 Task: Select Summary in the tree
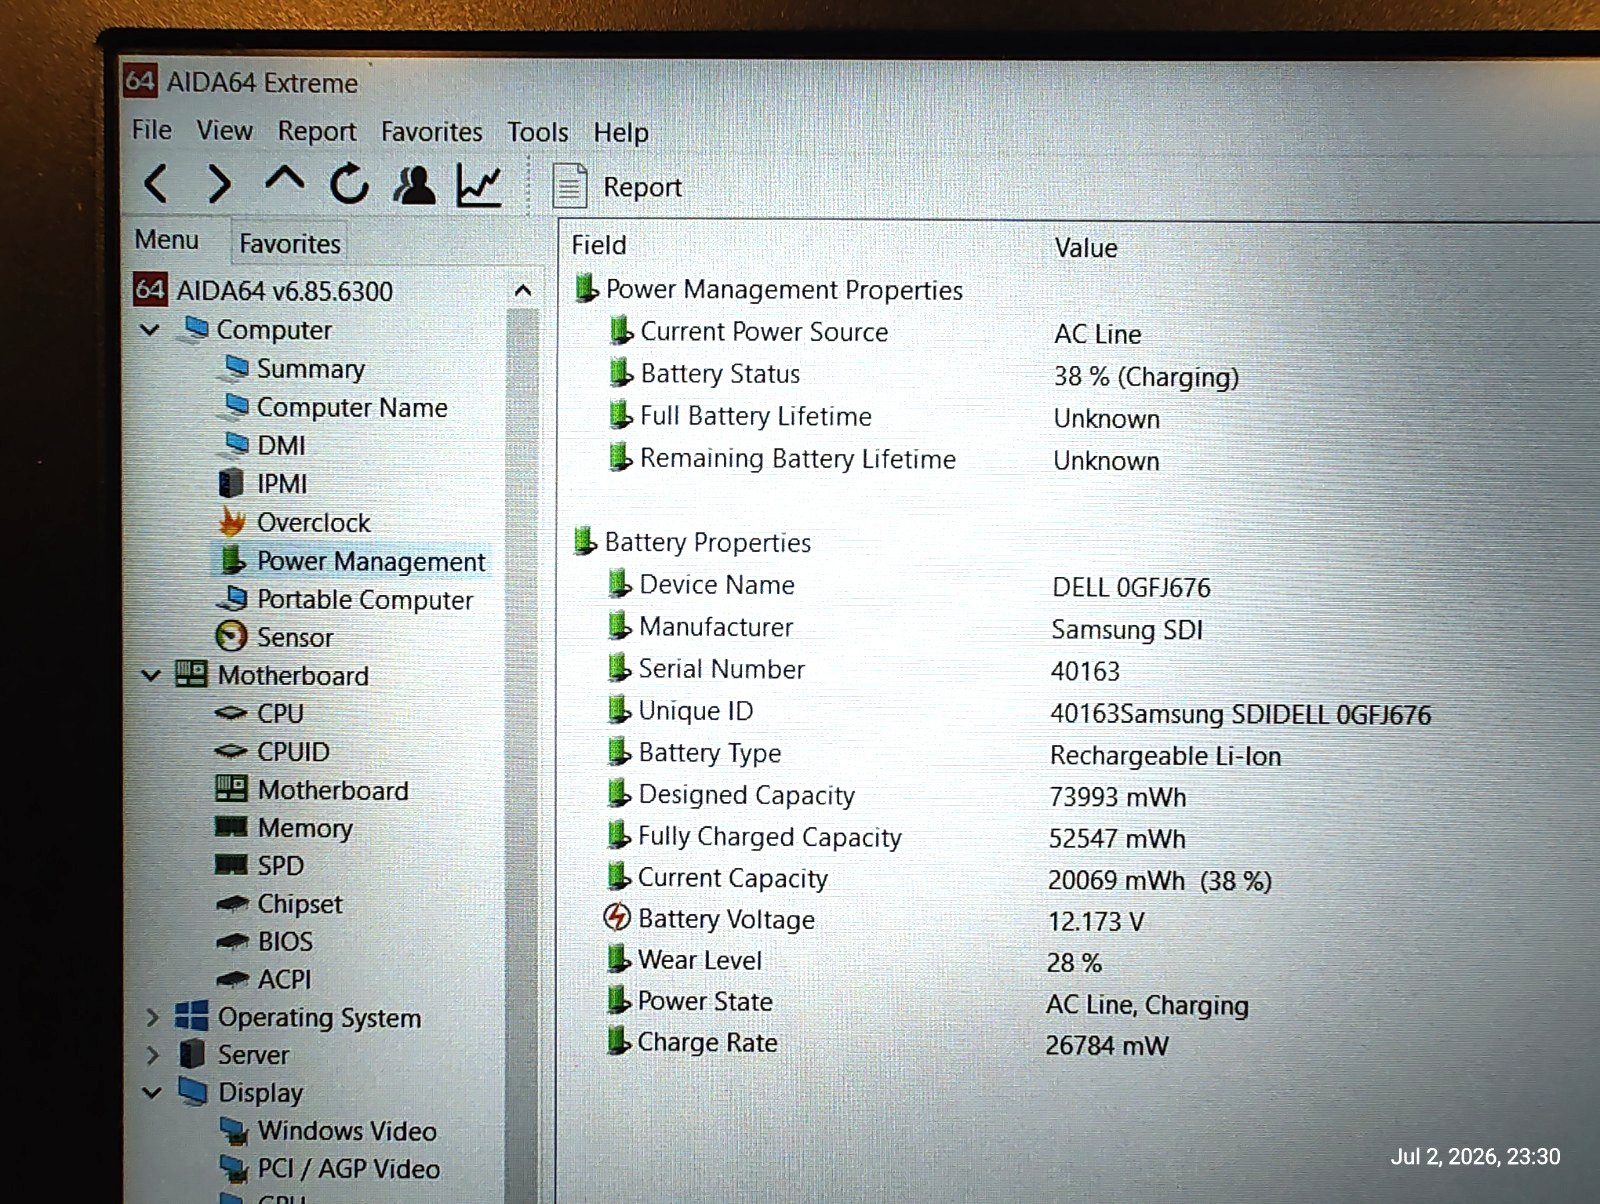(x=310, y=369)
